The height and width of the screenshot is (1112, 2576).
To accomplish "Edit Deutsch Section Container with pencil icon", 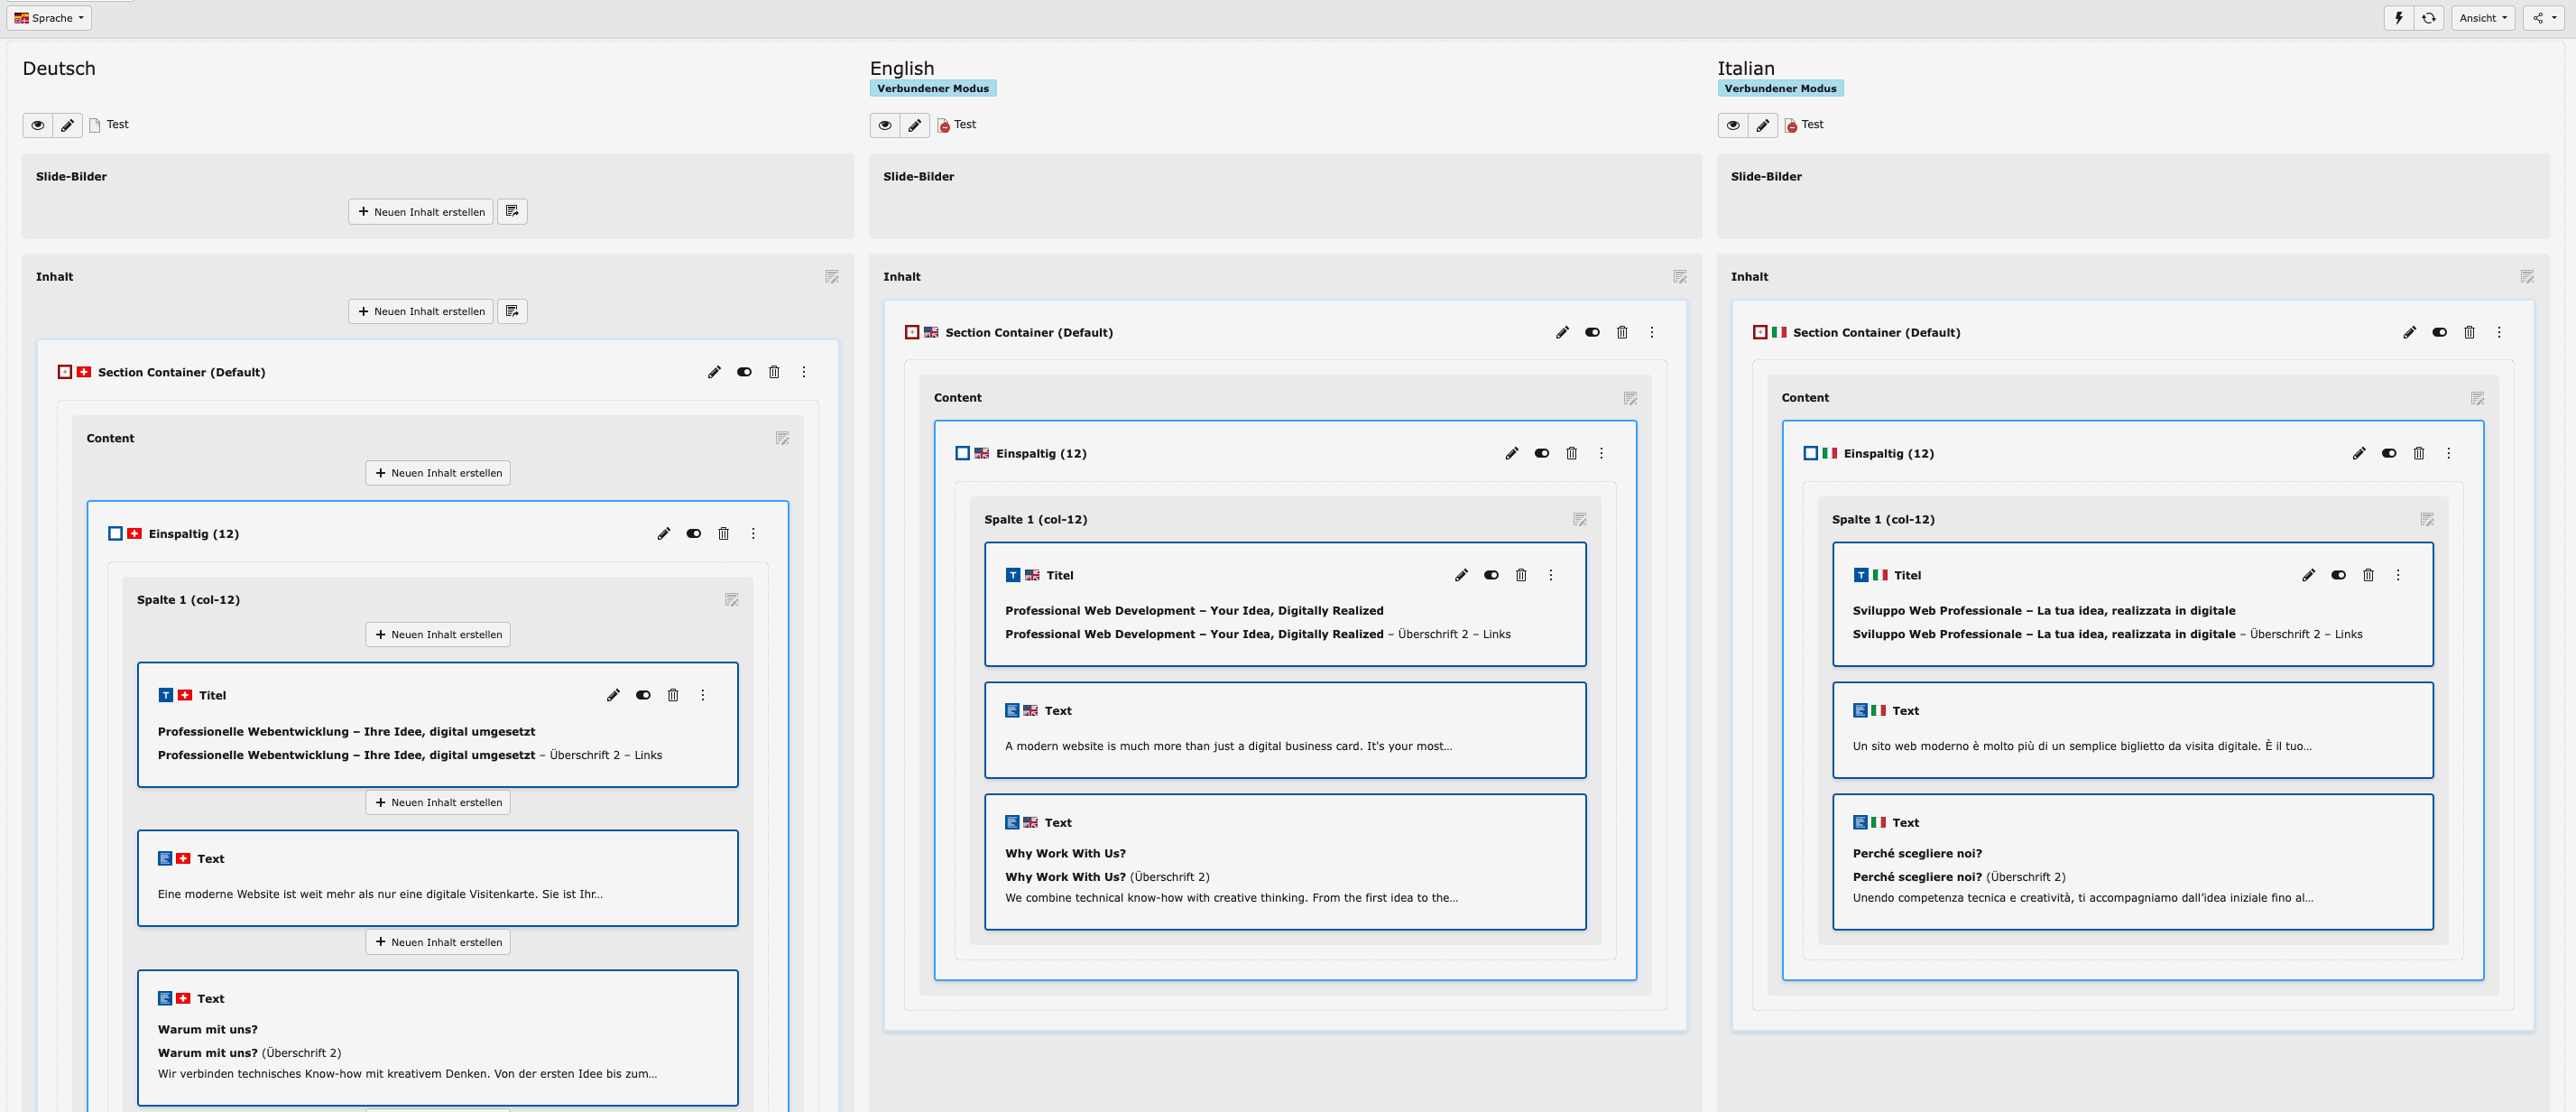I will (714, 372).
